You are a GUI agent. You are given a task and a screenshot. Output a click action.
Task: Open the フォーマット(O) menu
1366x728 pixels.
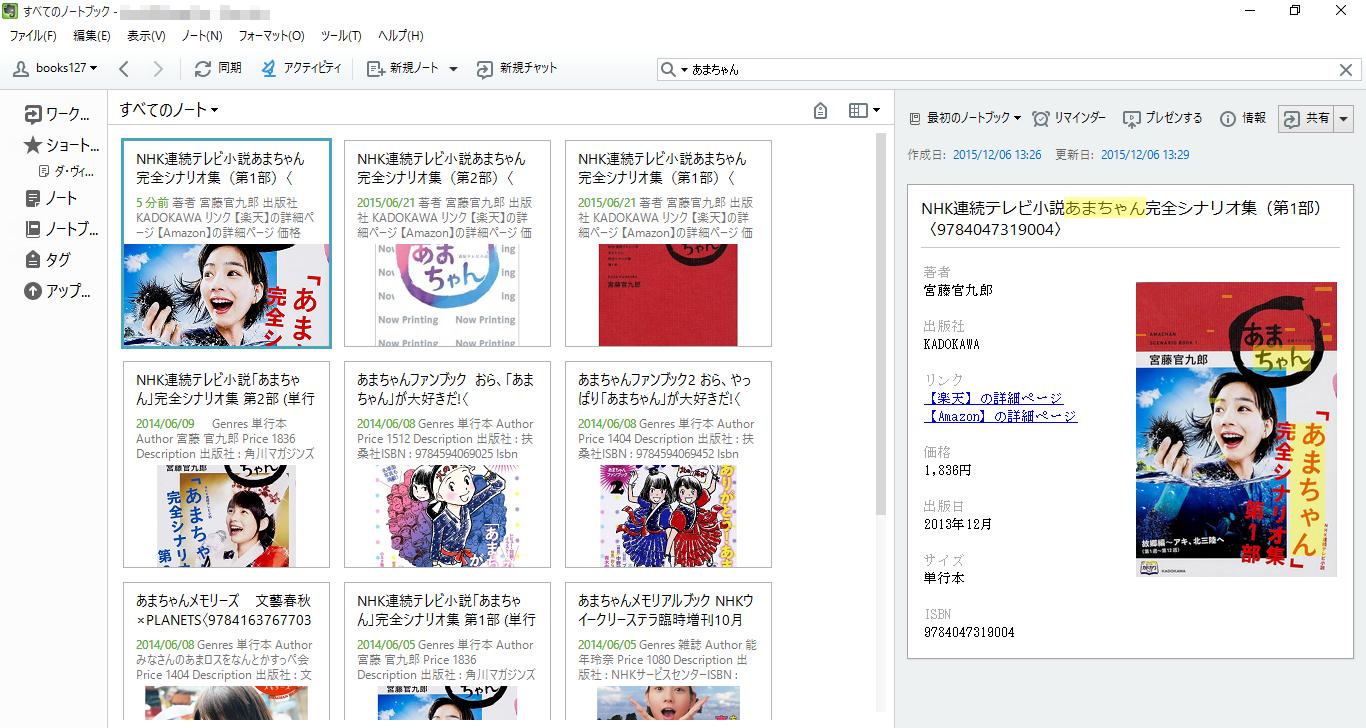(271, 36)
